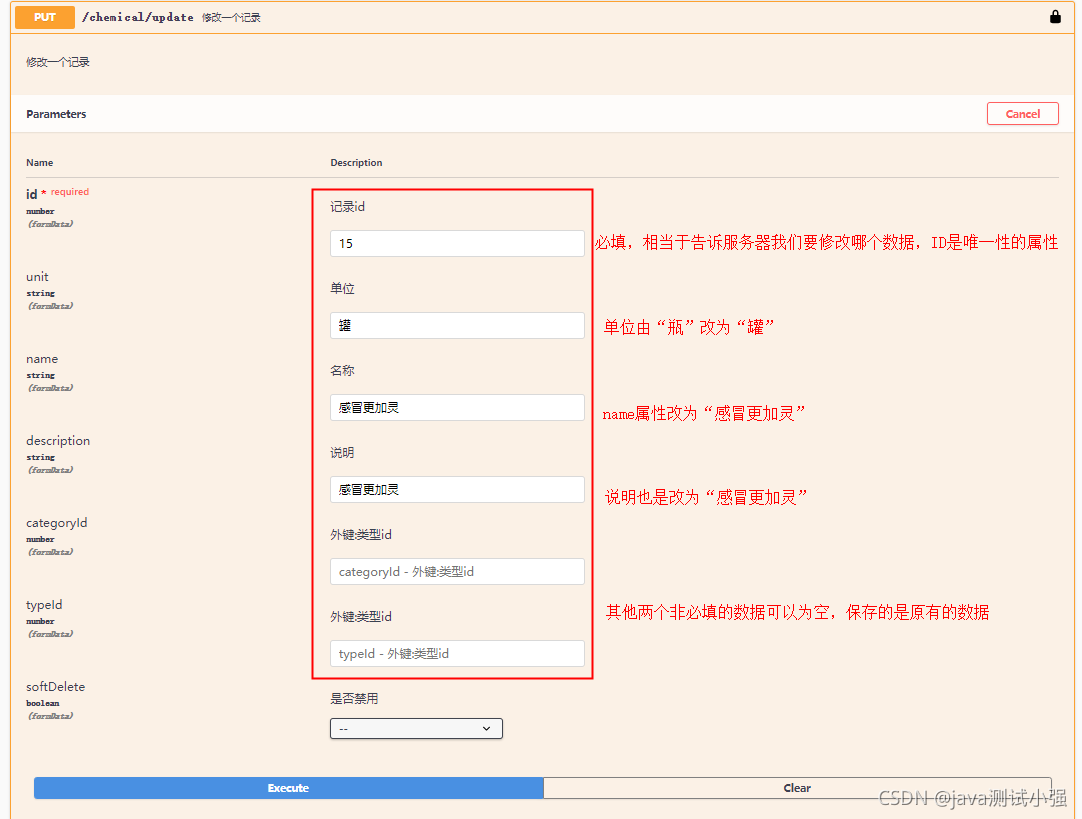1082x819 pixels.
Task: Click the categoryId input field
Action: [457, 571]
